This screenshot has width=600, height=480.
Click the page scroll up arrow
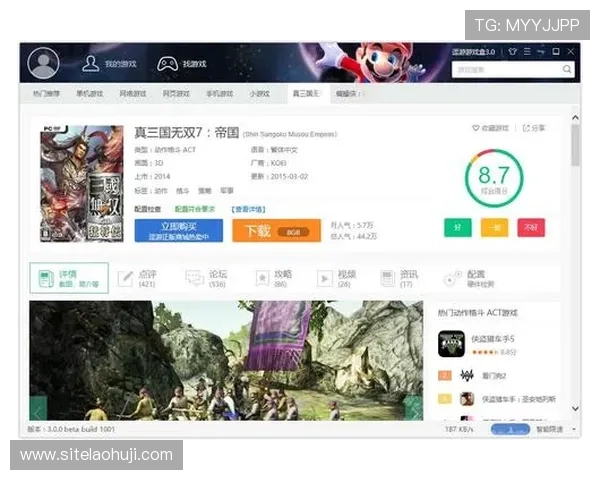coord(575,117)
